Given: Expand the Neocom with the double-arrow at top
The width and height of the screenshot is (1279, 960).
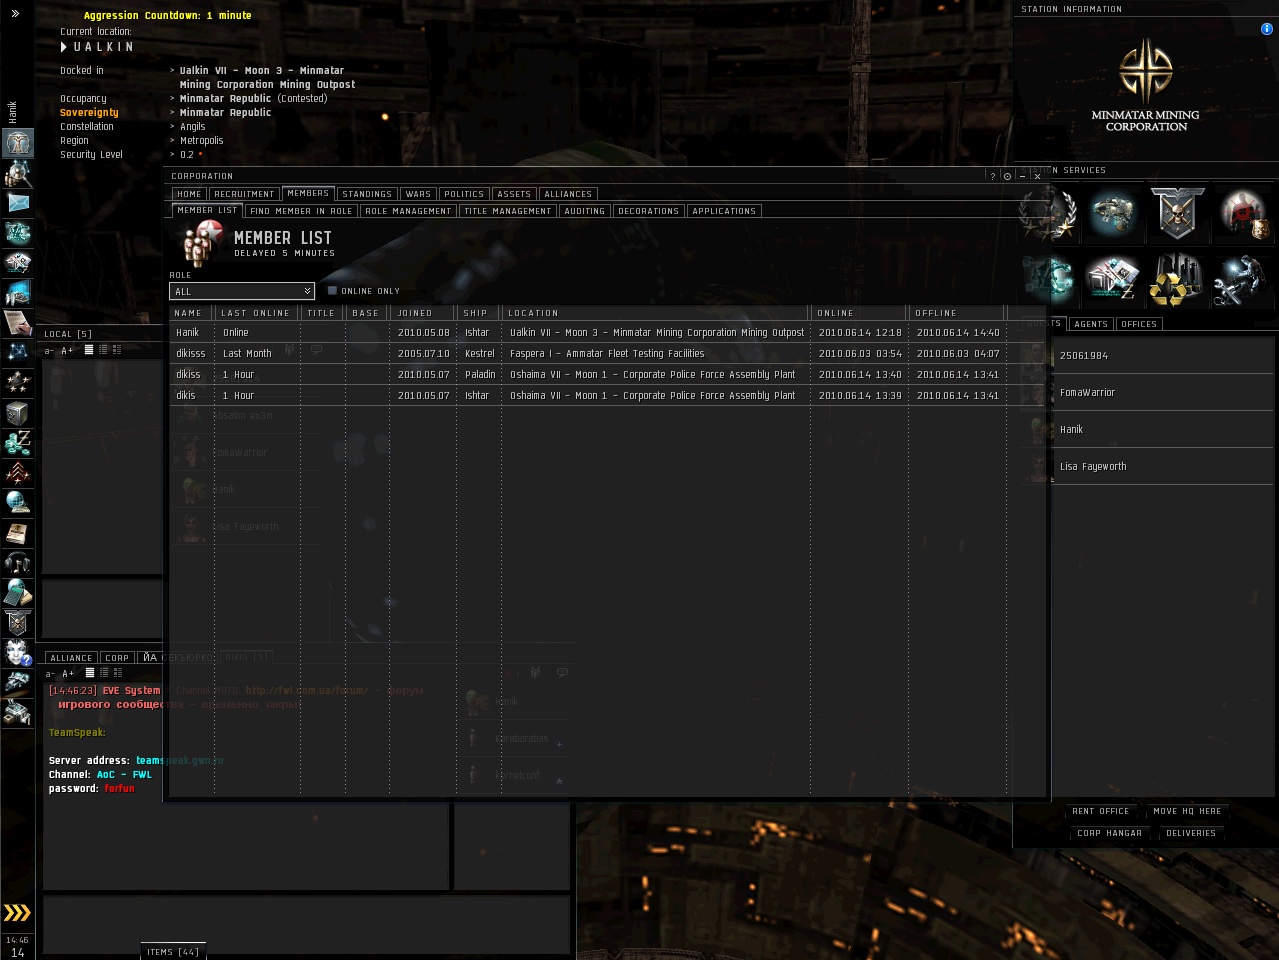Looking at the screenshot, I should 15,13.
